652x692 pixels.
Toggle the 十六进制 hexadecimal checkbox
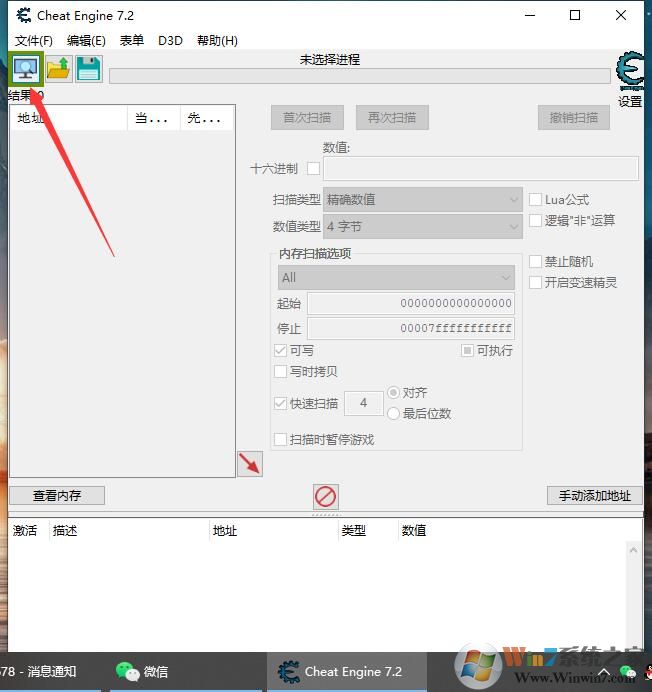point(314,169)
